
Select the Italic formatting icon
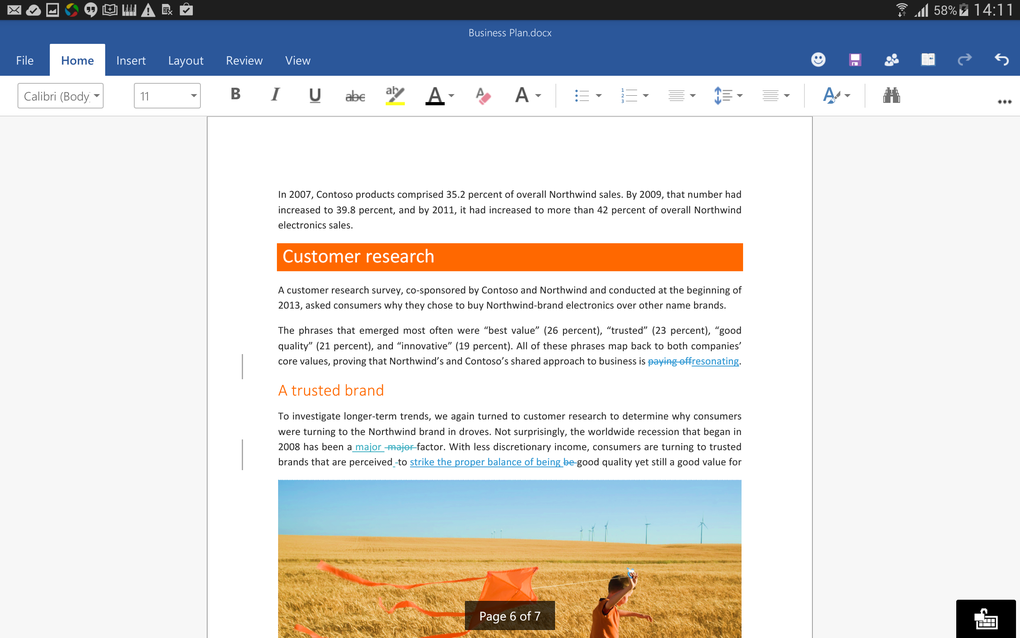pos(275,94)
